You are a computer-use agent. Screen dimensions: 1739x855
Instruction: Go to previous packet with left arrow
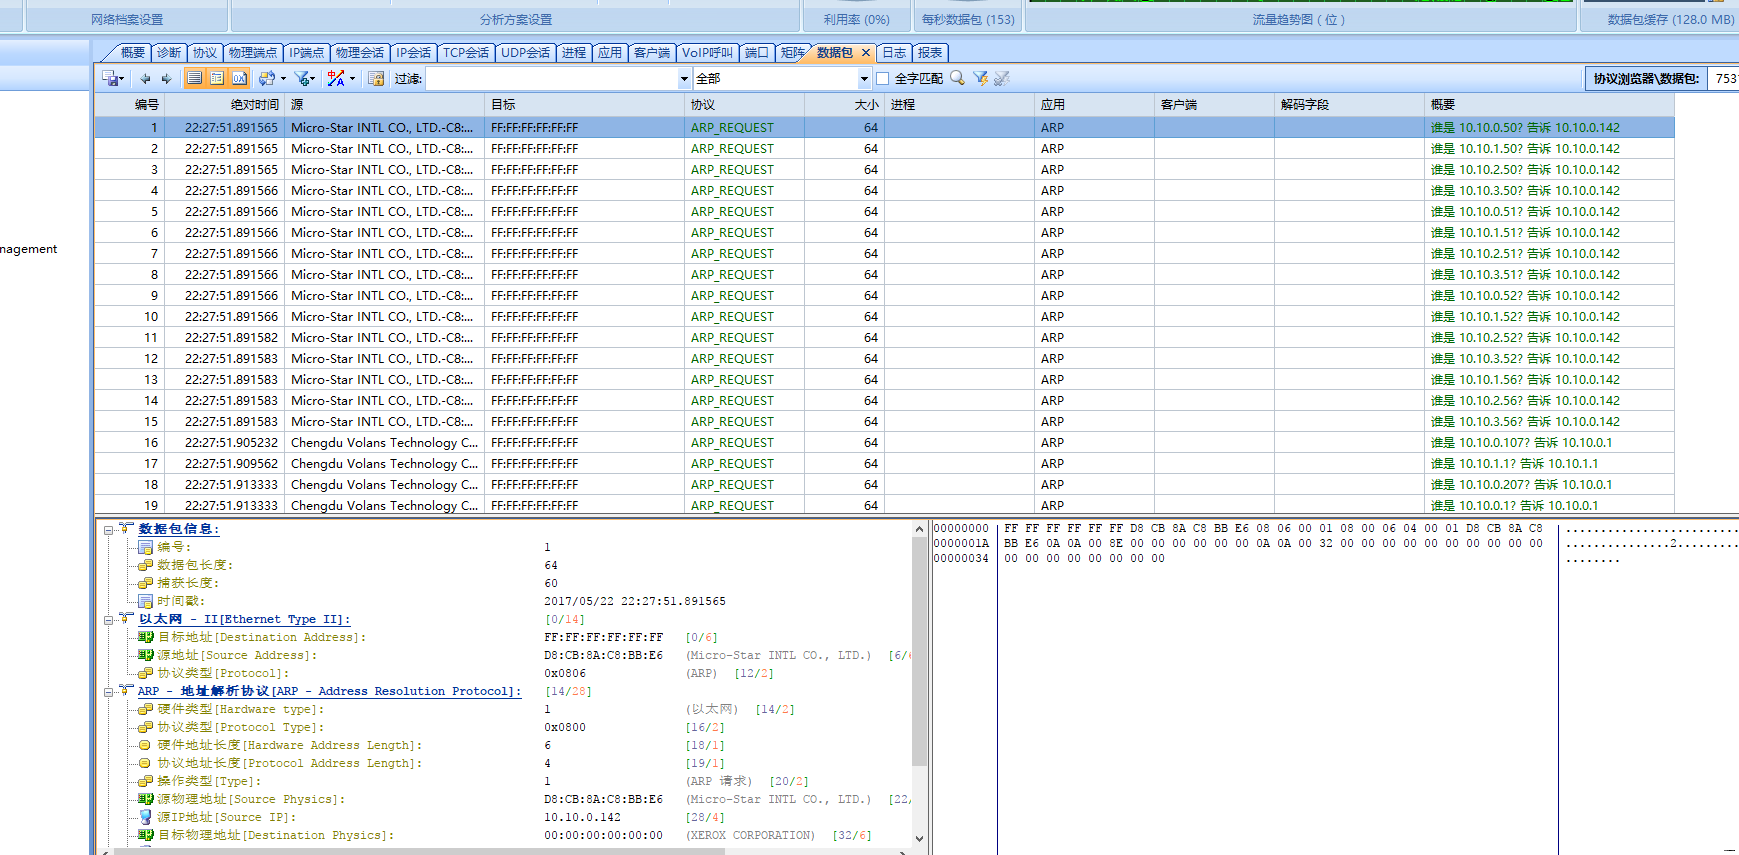pos(145,78)
